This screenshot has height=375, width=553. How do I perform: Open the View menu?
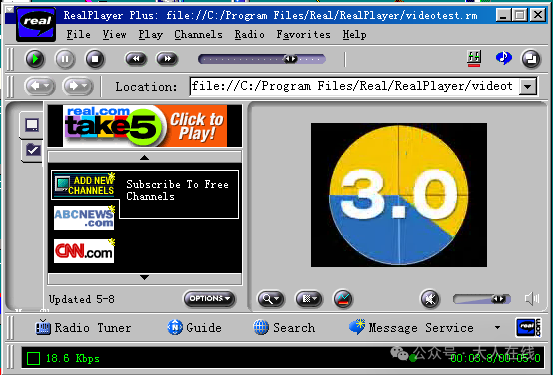[x=114, y=35]
